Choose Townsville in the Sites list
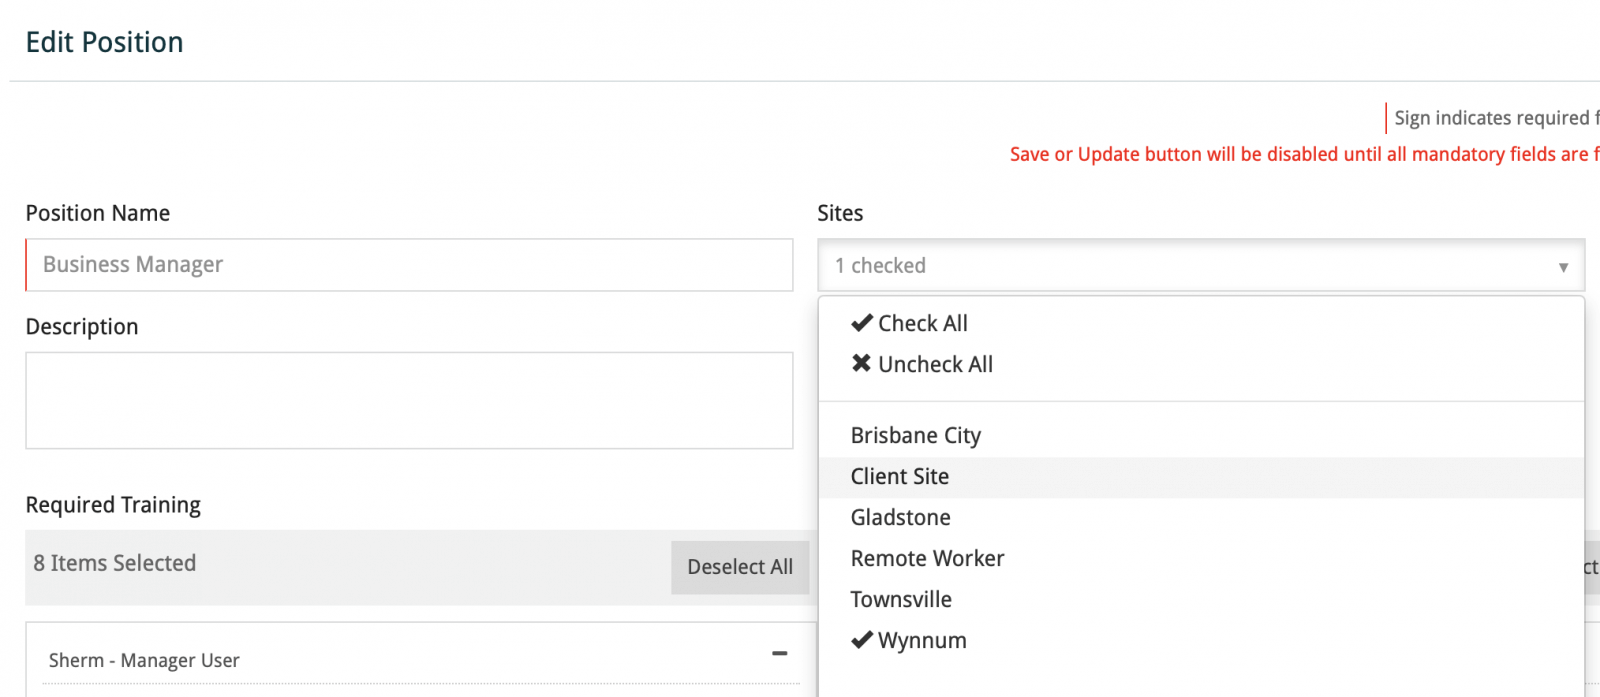 pos(900,600)
